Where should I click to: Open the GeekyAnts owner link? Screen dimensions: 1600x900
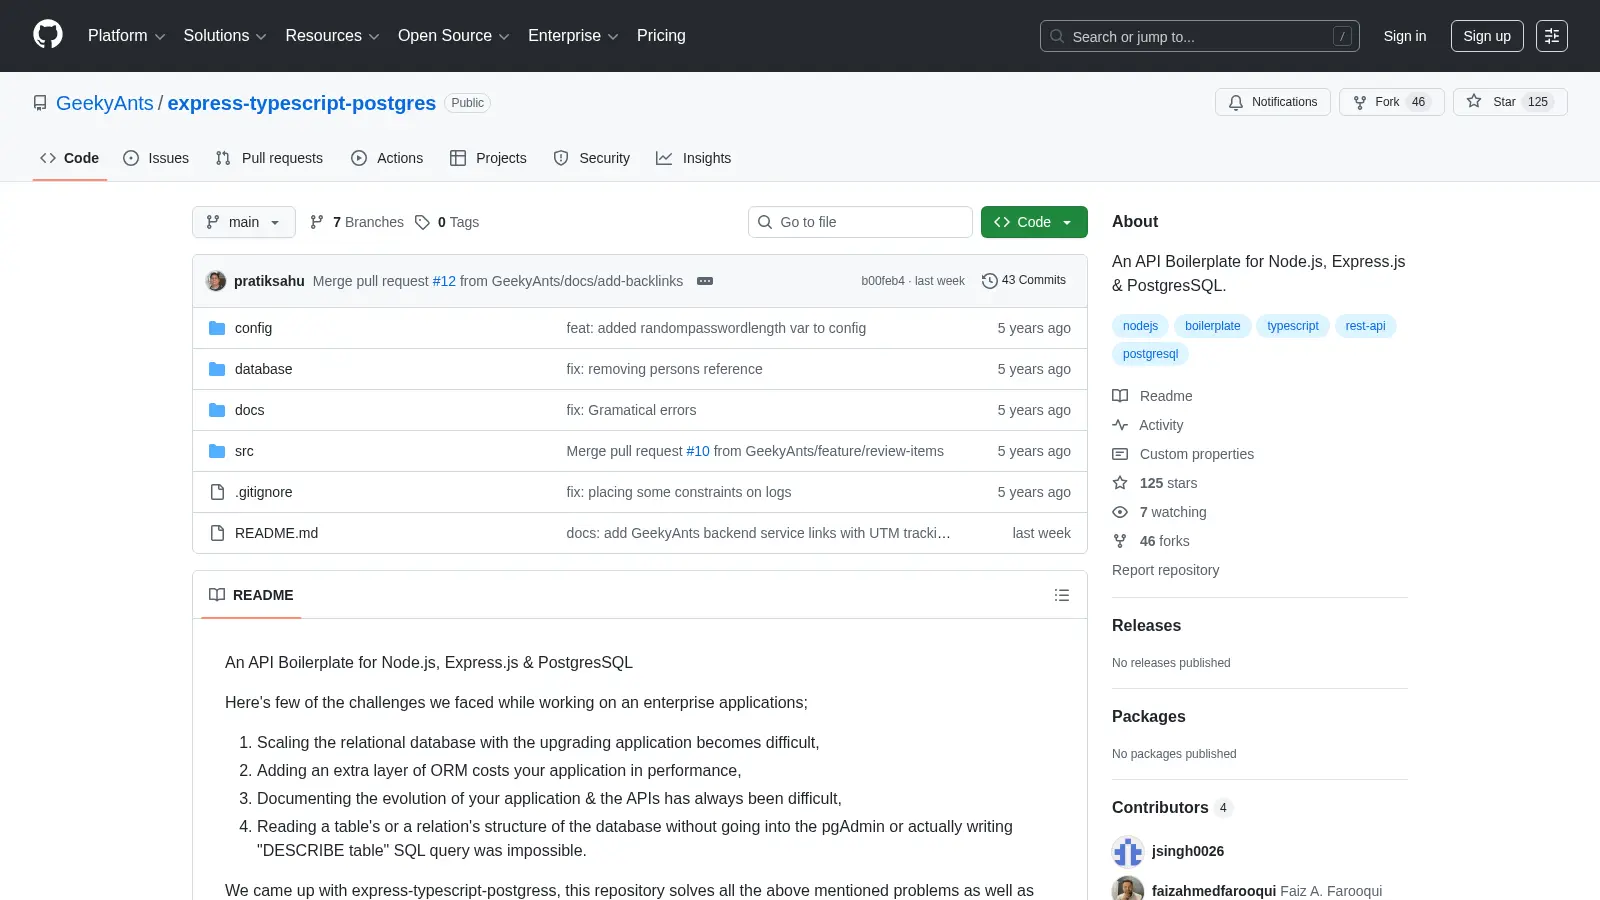105,103
